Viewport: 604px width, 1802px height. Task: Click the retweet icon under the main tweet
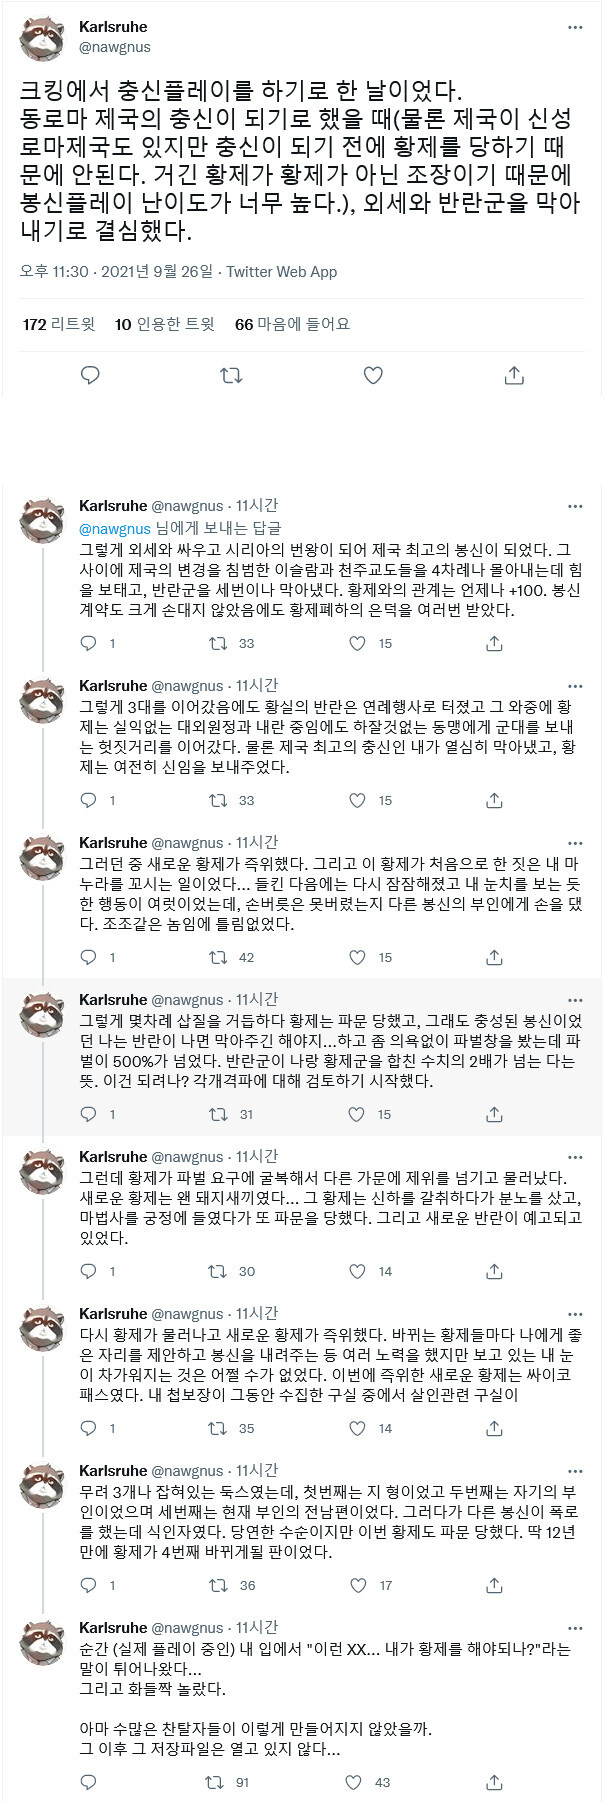pyautogui.click(x=232, y=375)
